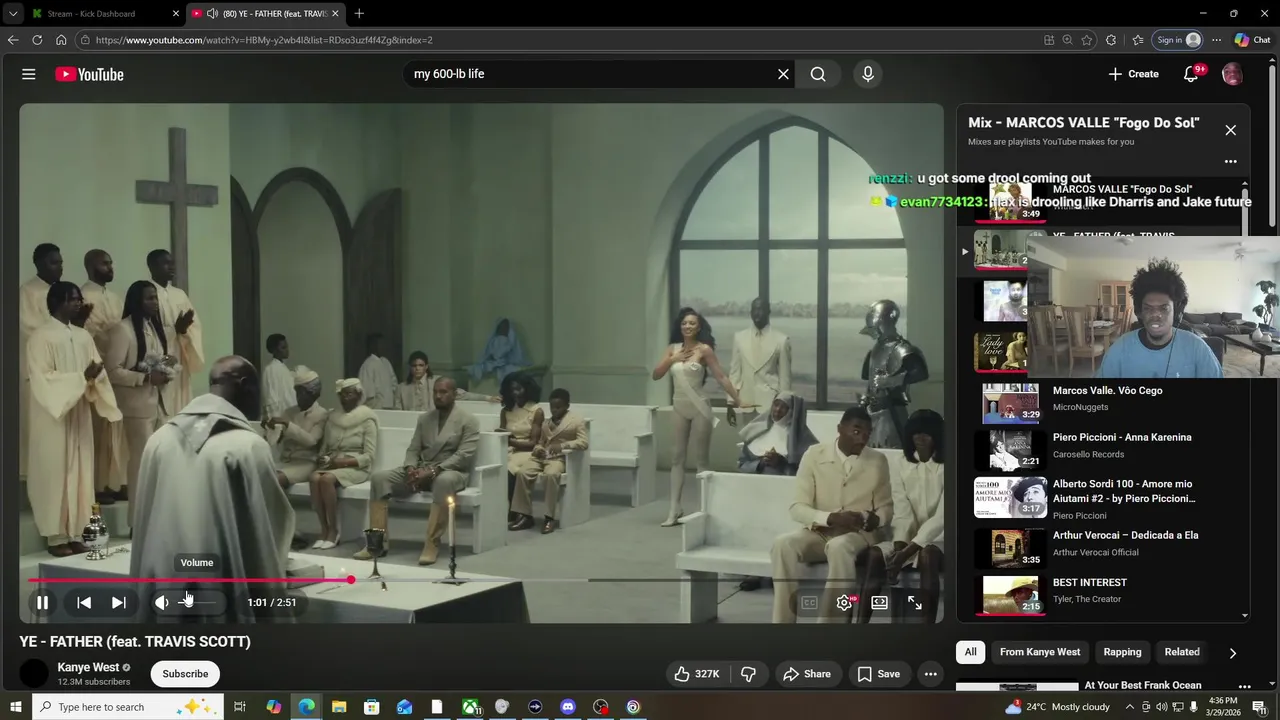Screen dimensions: 1280x720
Task: Open the Create button menu
Action: [x=1133, y=74]
